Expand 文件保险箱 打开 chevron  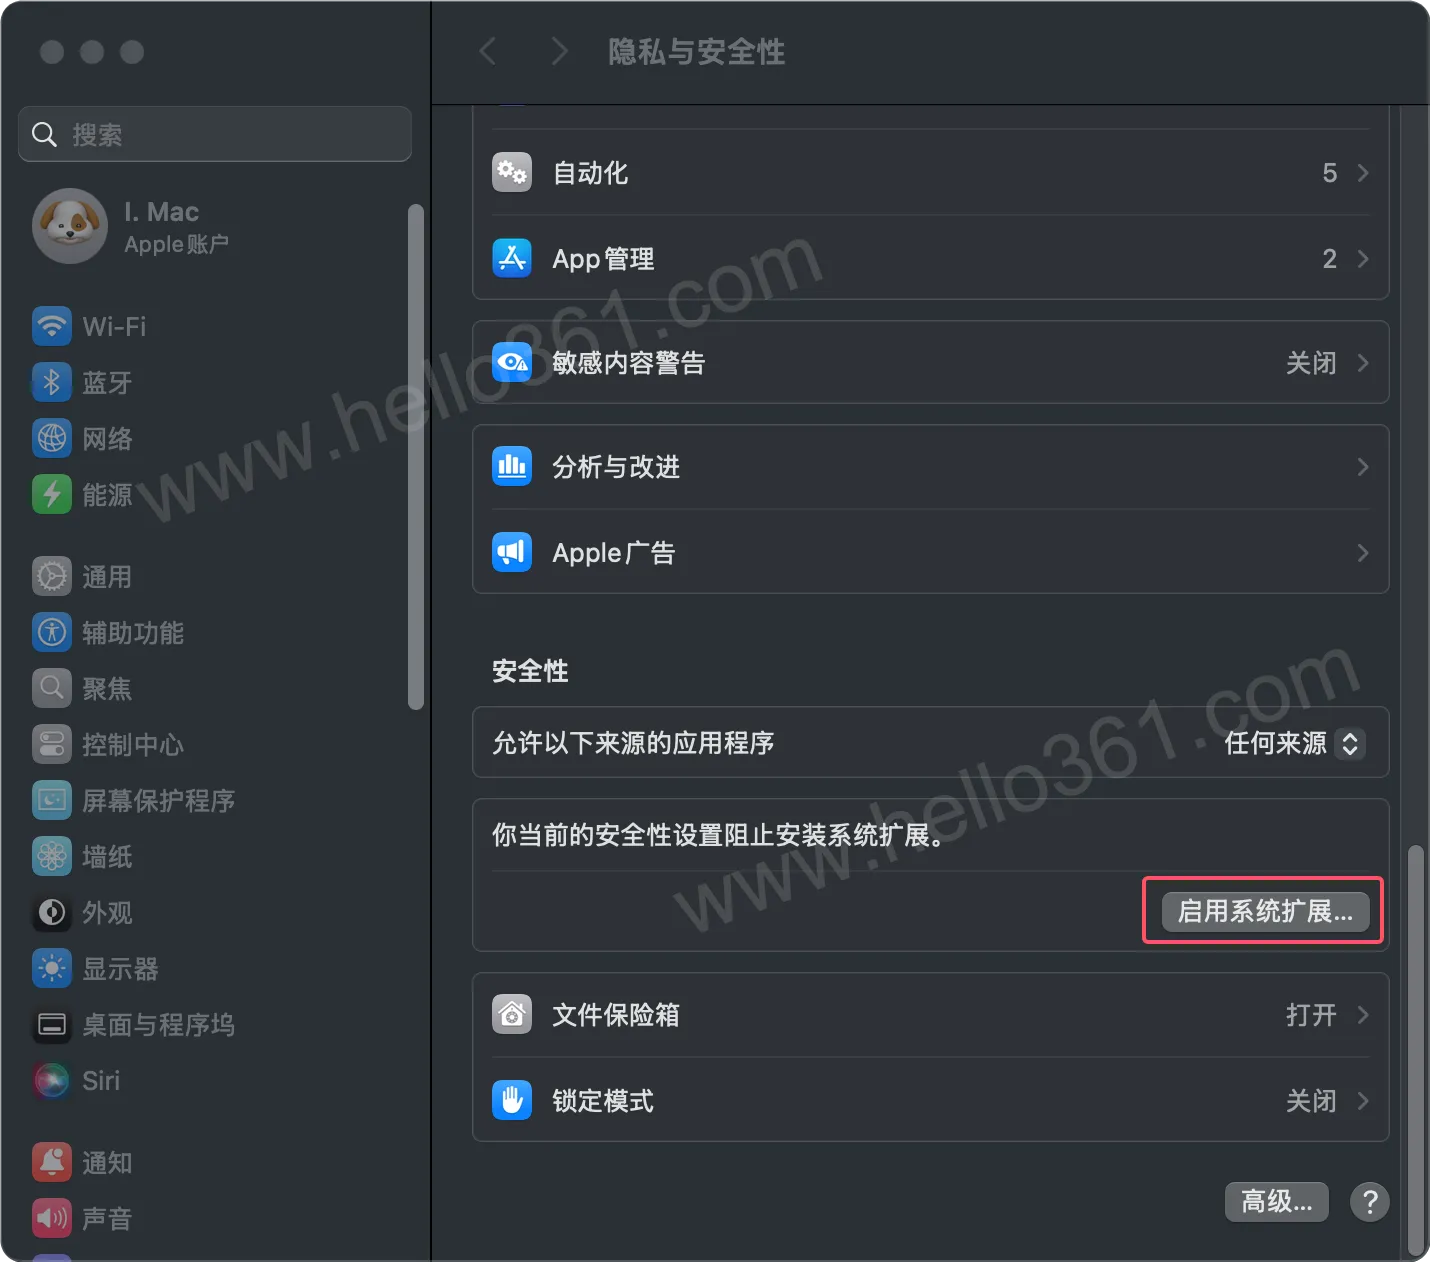tap(1363, 1015)
